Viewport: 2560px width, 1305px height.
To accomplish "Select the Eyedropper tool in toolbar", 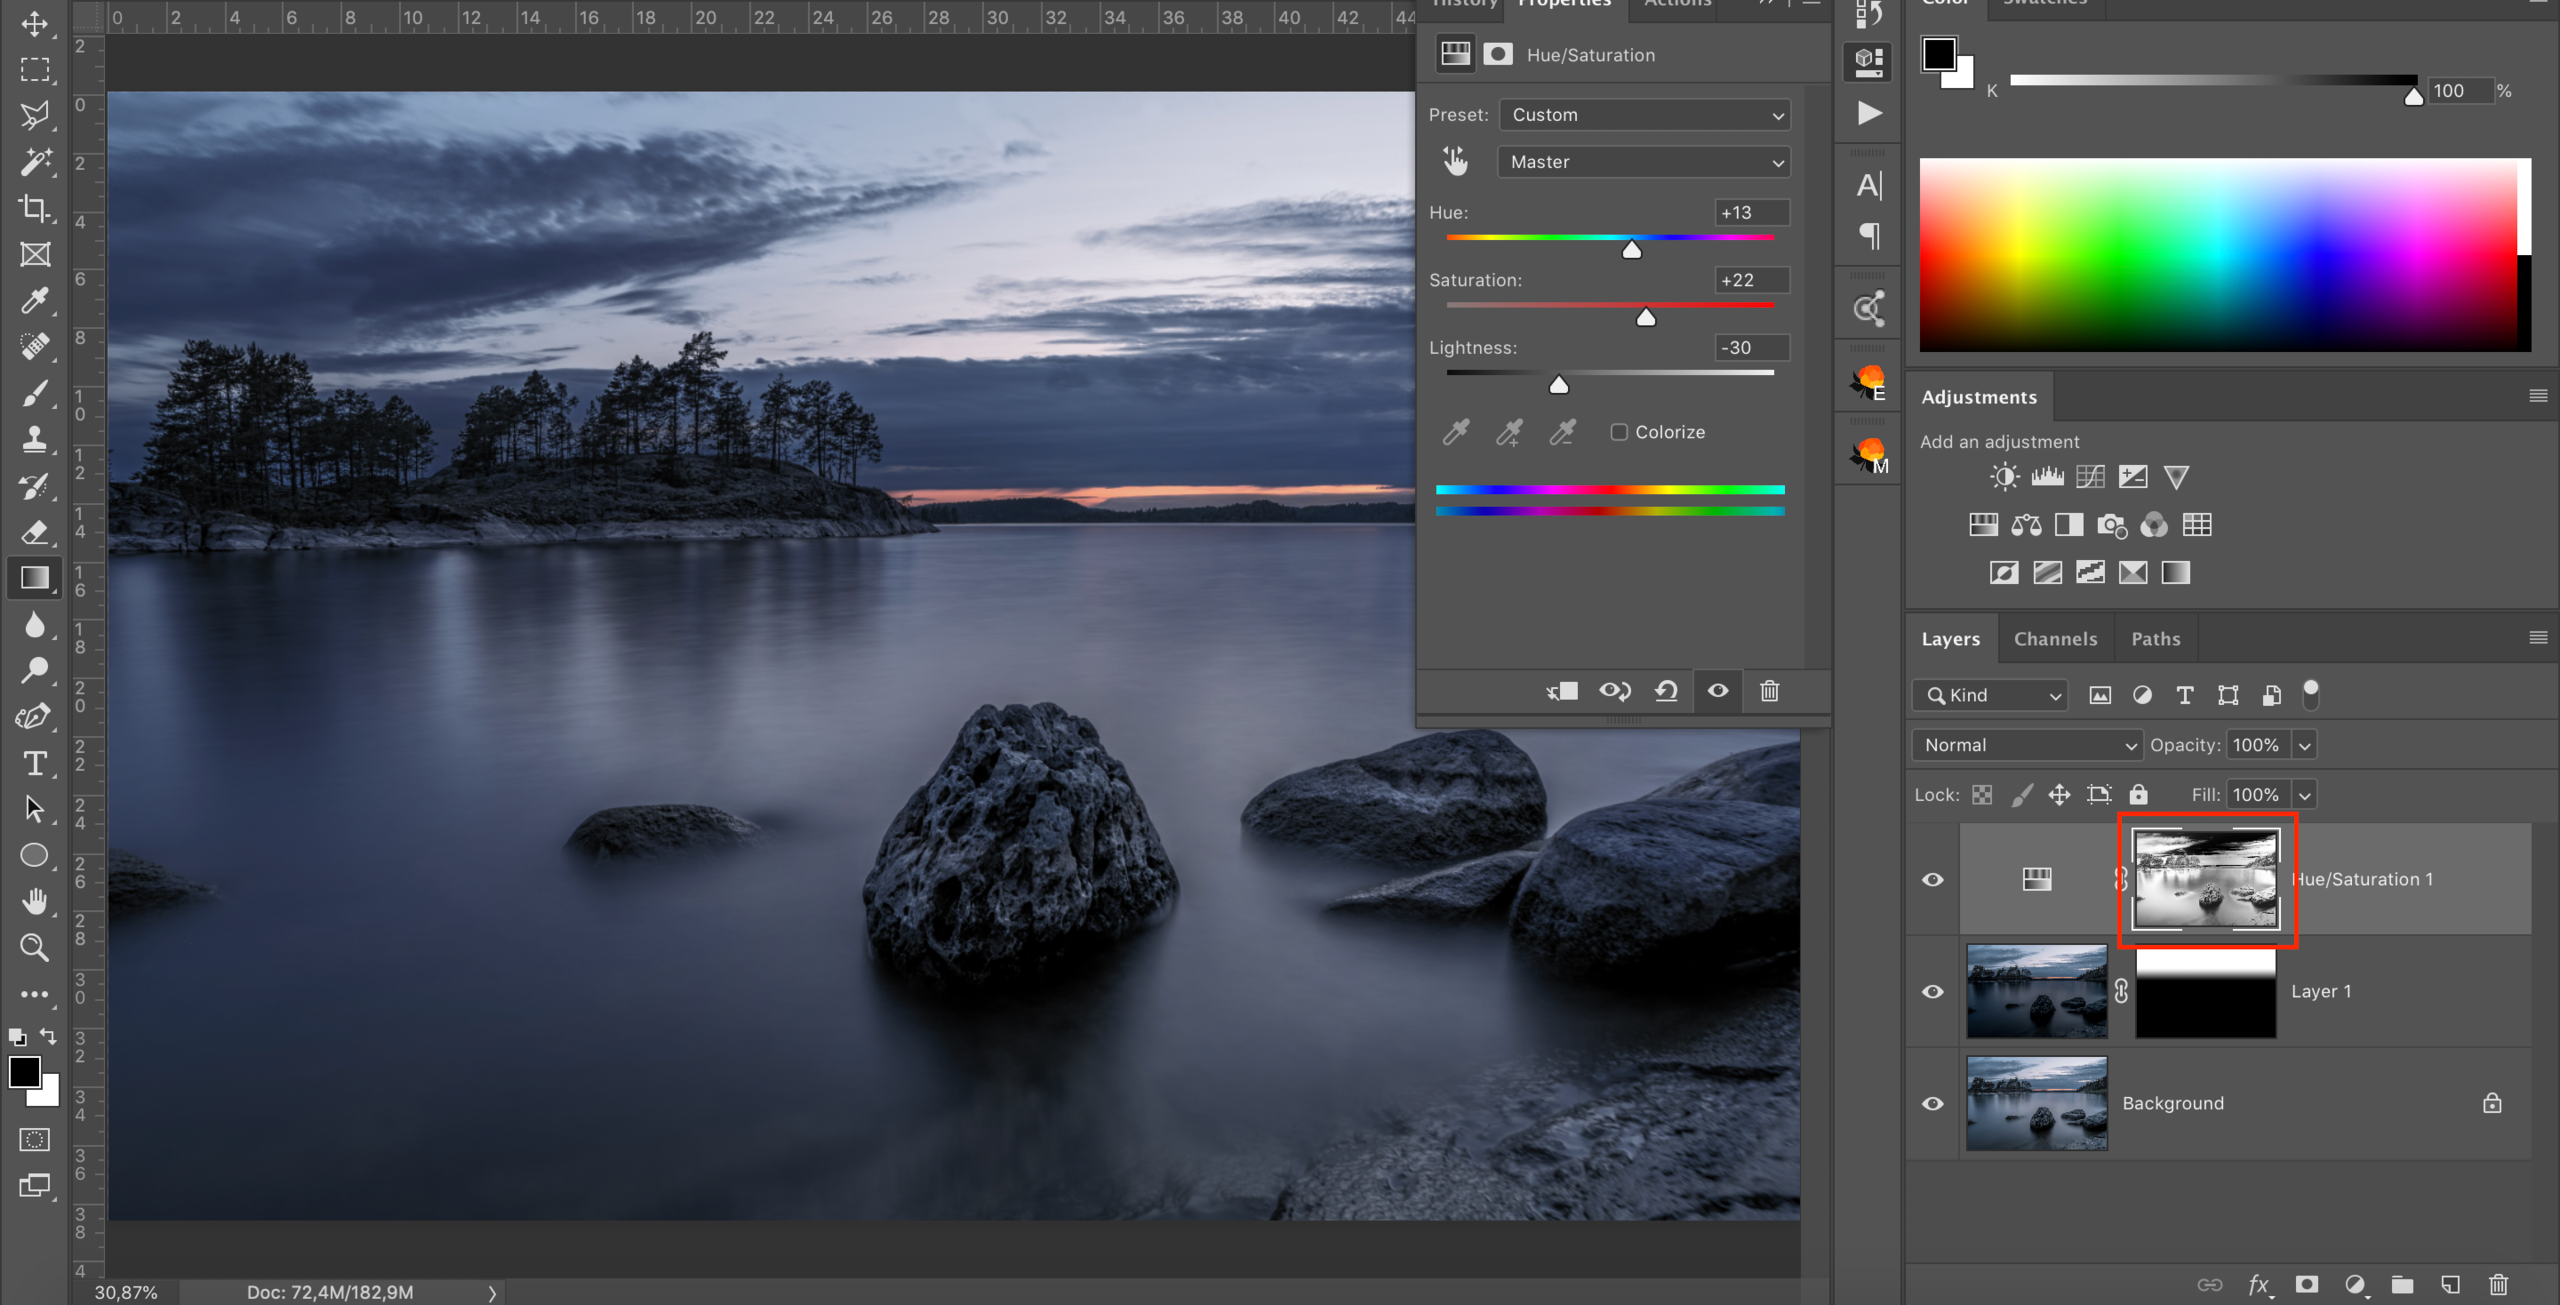I will coord(35,300).
